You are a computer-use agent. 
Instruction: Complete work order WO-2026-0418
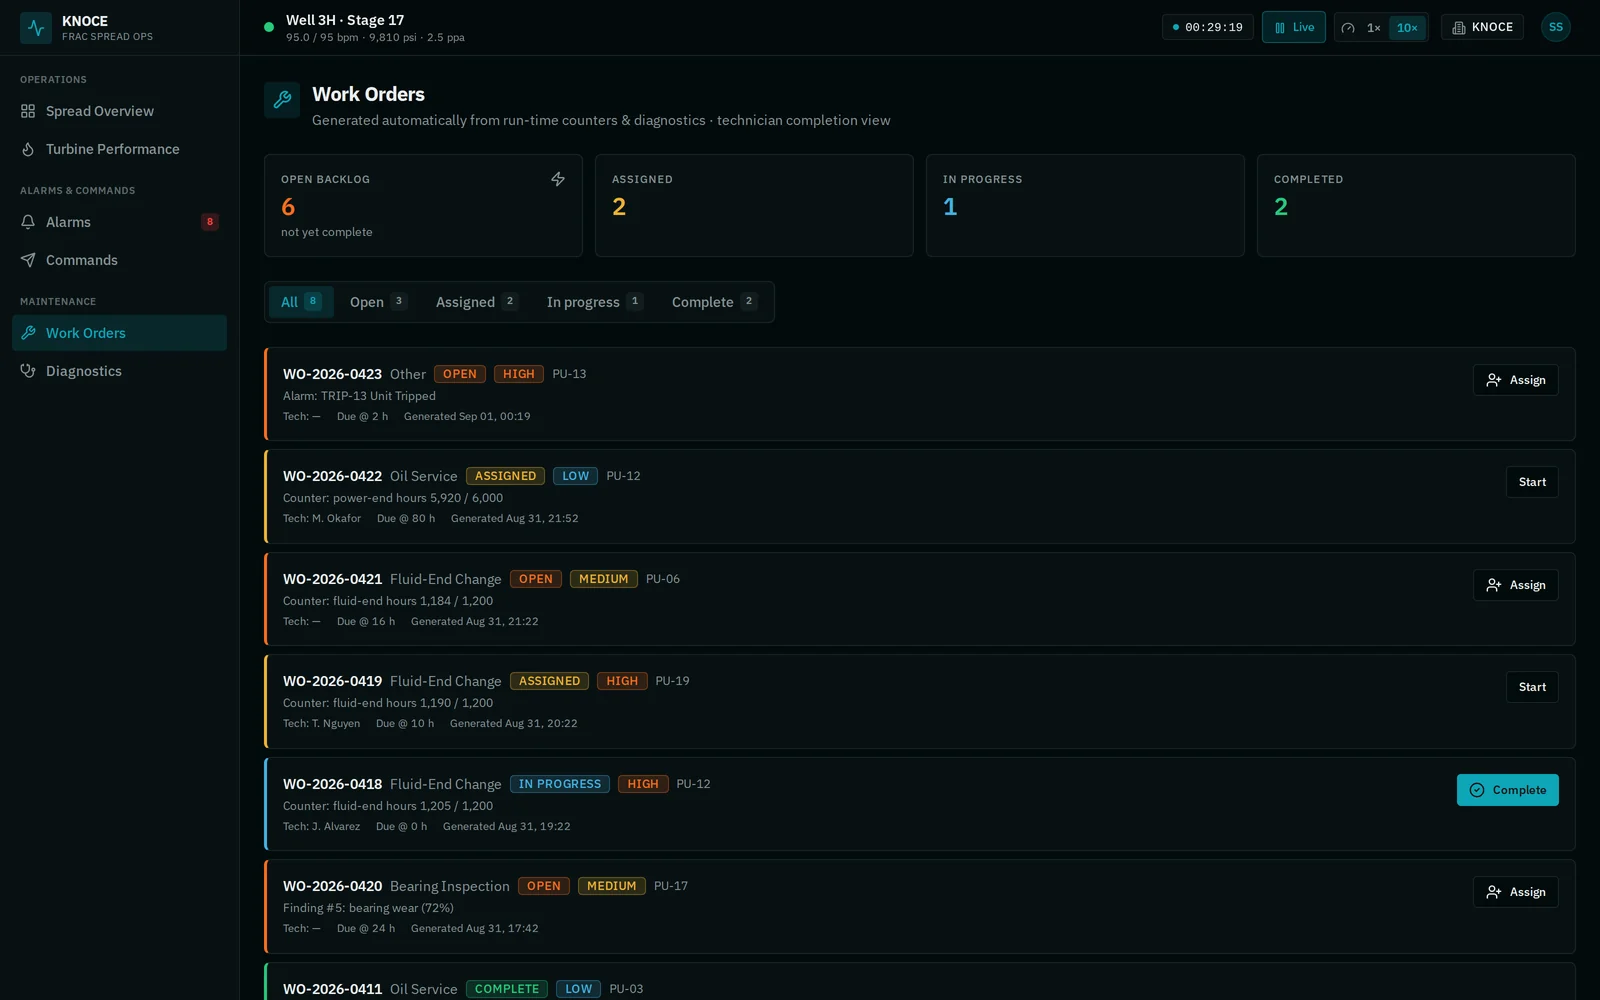pos(1507,790)
